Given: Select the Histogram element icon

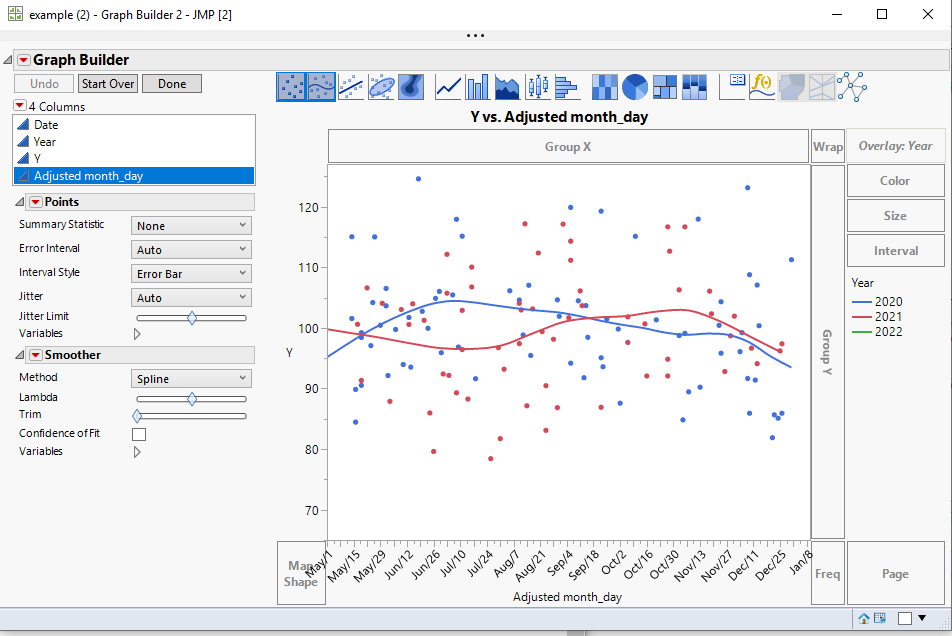Looking at the screenshot, I should (566, 87).
